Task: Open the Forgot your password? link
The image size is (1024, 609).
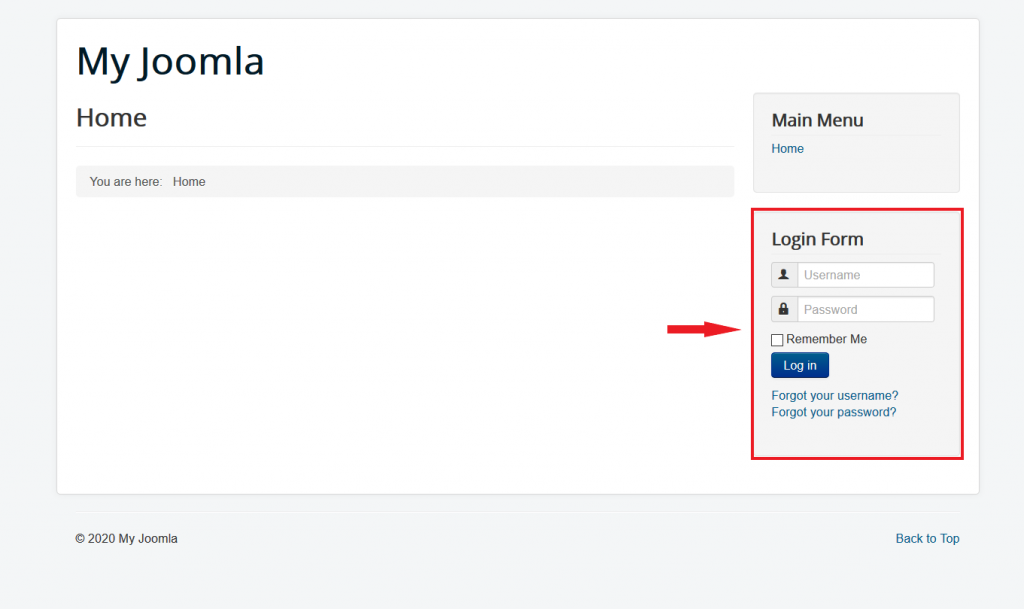Action: [x=834, y=412]
